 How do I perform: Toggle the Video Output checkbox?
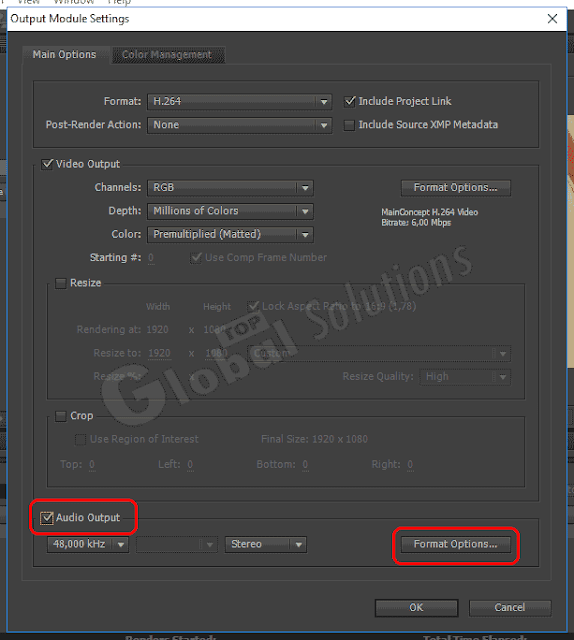click(x=47, y=164)
